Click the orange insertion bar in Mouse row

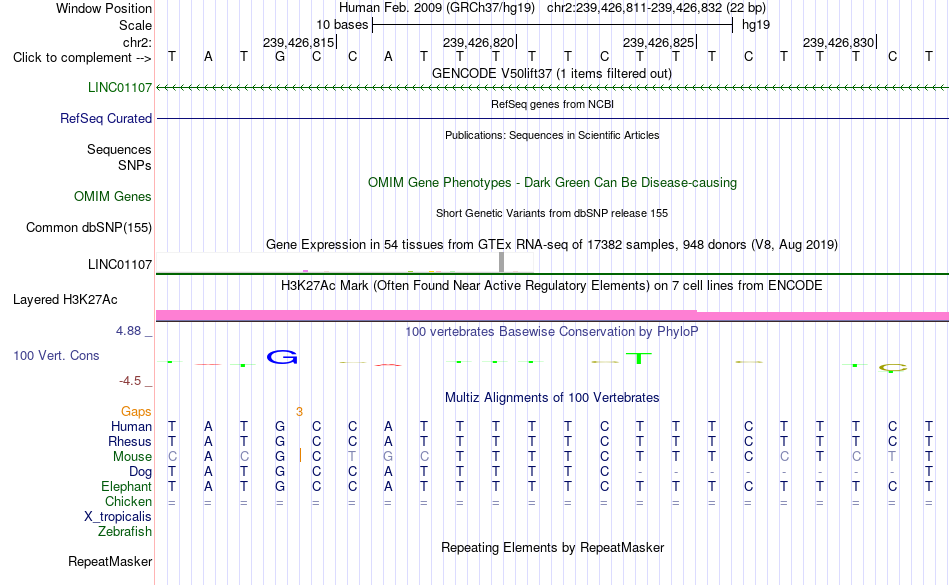pos(300,455)
